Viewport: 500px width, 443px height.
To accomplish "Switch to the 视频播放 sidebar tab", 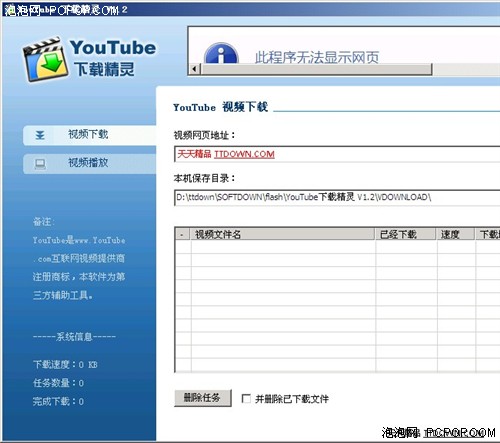I will pos(89,164).
